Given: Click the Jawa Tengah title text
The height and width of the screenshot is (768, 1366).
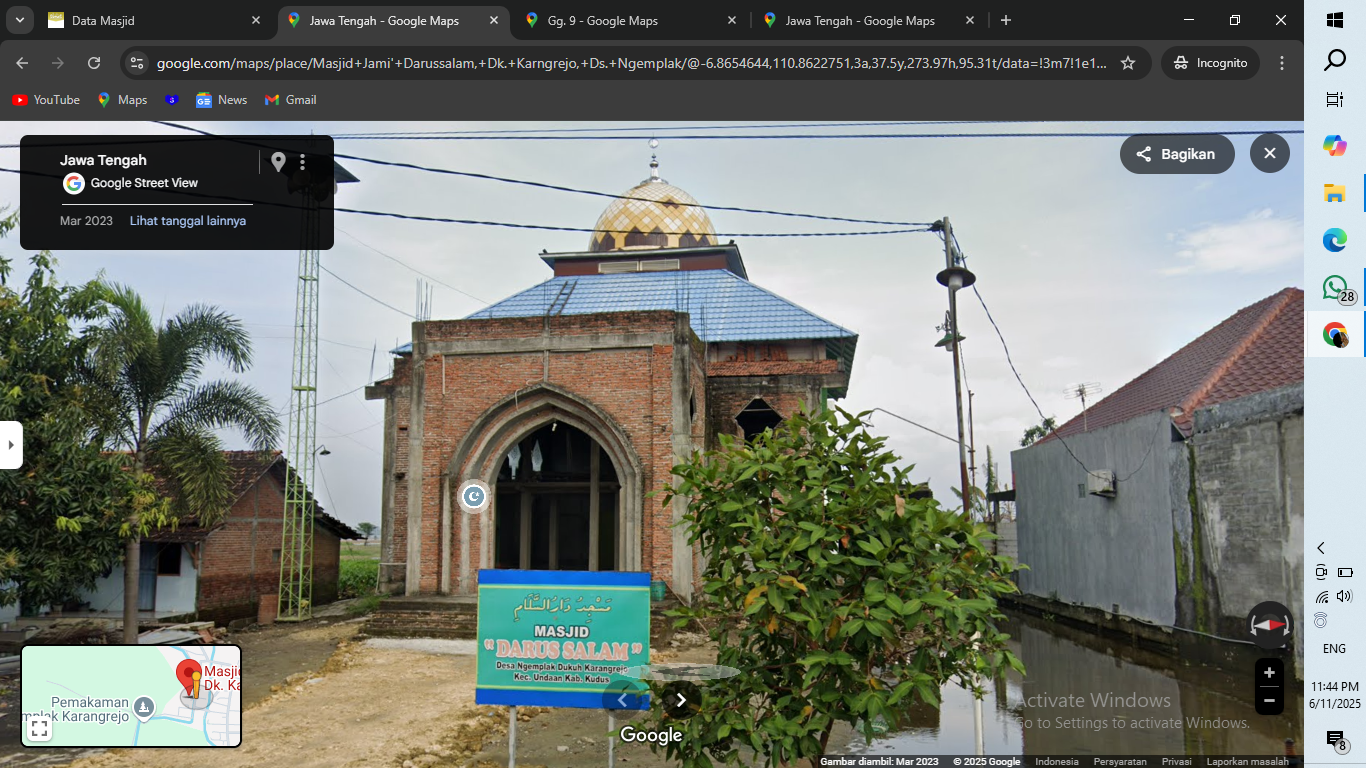Looking at the screenshot, I should (x=103, y=160).
